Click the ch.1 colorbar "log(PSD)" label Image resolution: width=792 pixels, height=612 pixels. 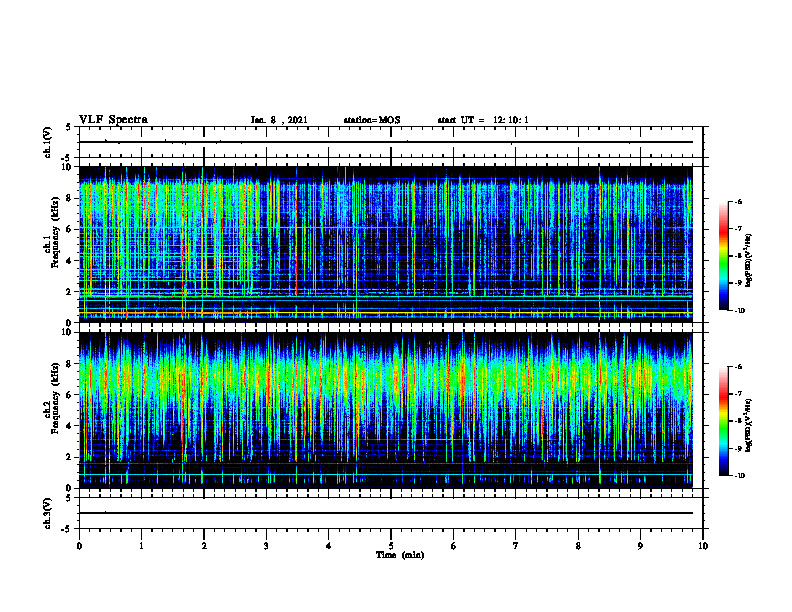pyautogui.click(x=748, y=260)
